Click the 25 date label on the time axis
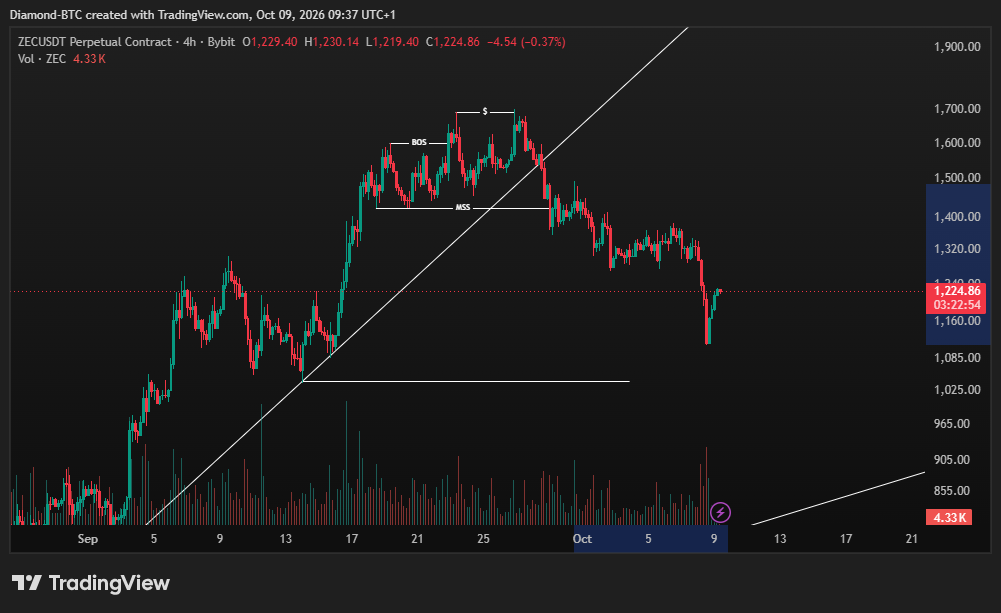1001x613 pixels. [x=483, y=539]
